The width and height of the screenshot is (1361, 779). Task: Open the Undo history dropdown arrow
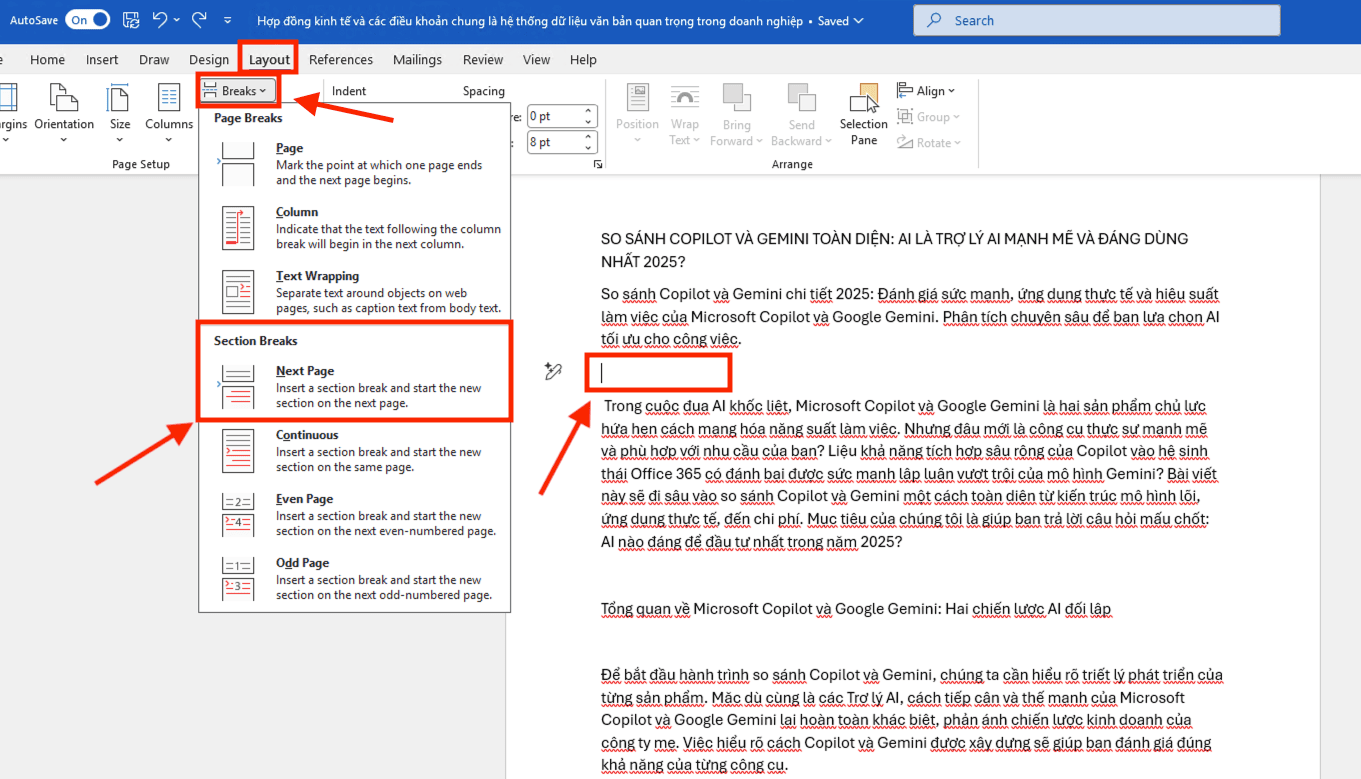[177, 20]
